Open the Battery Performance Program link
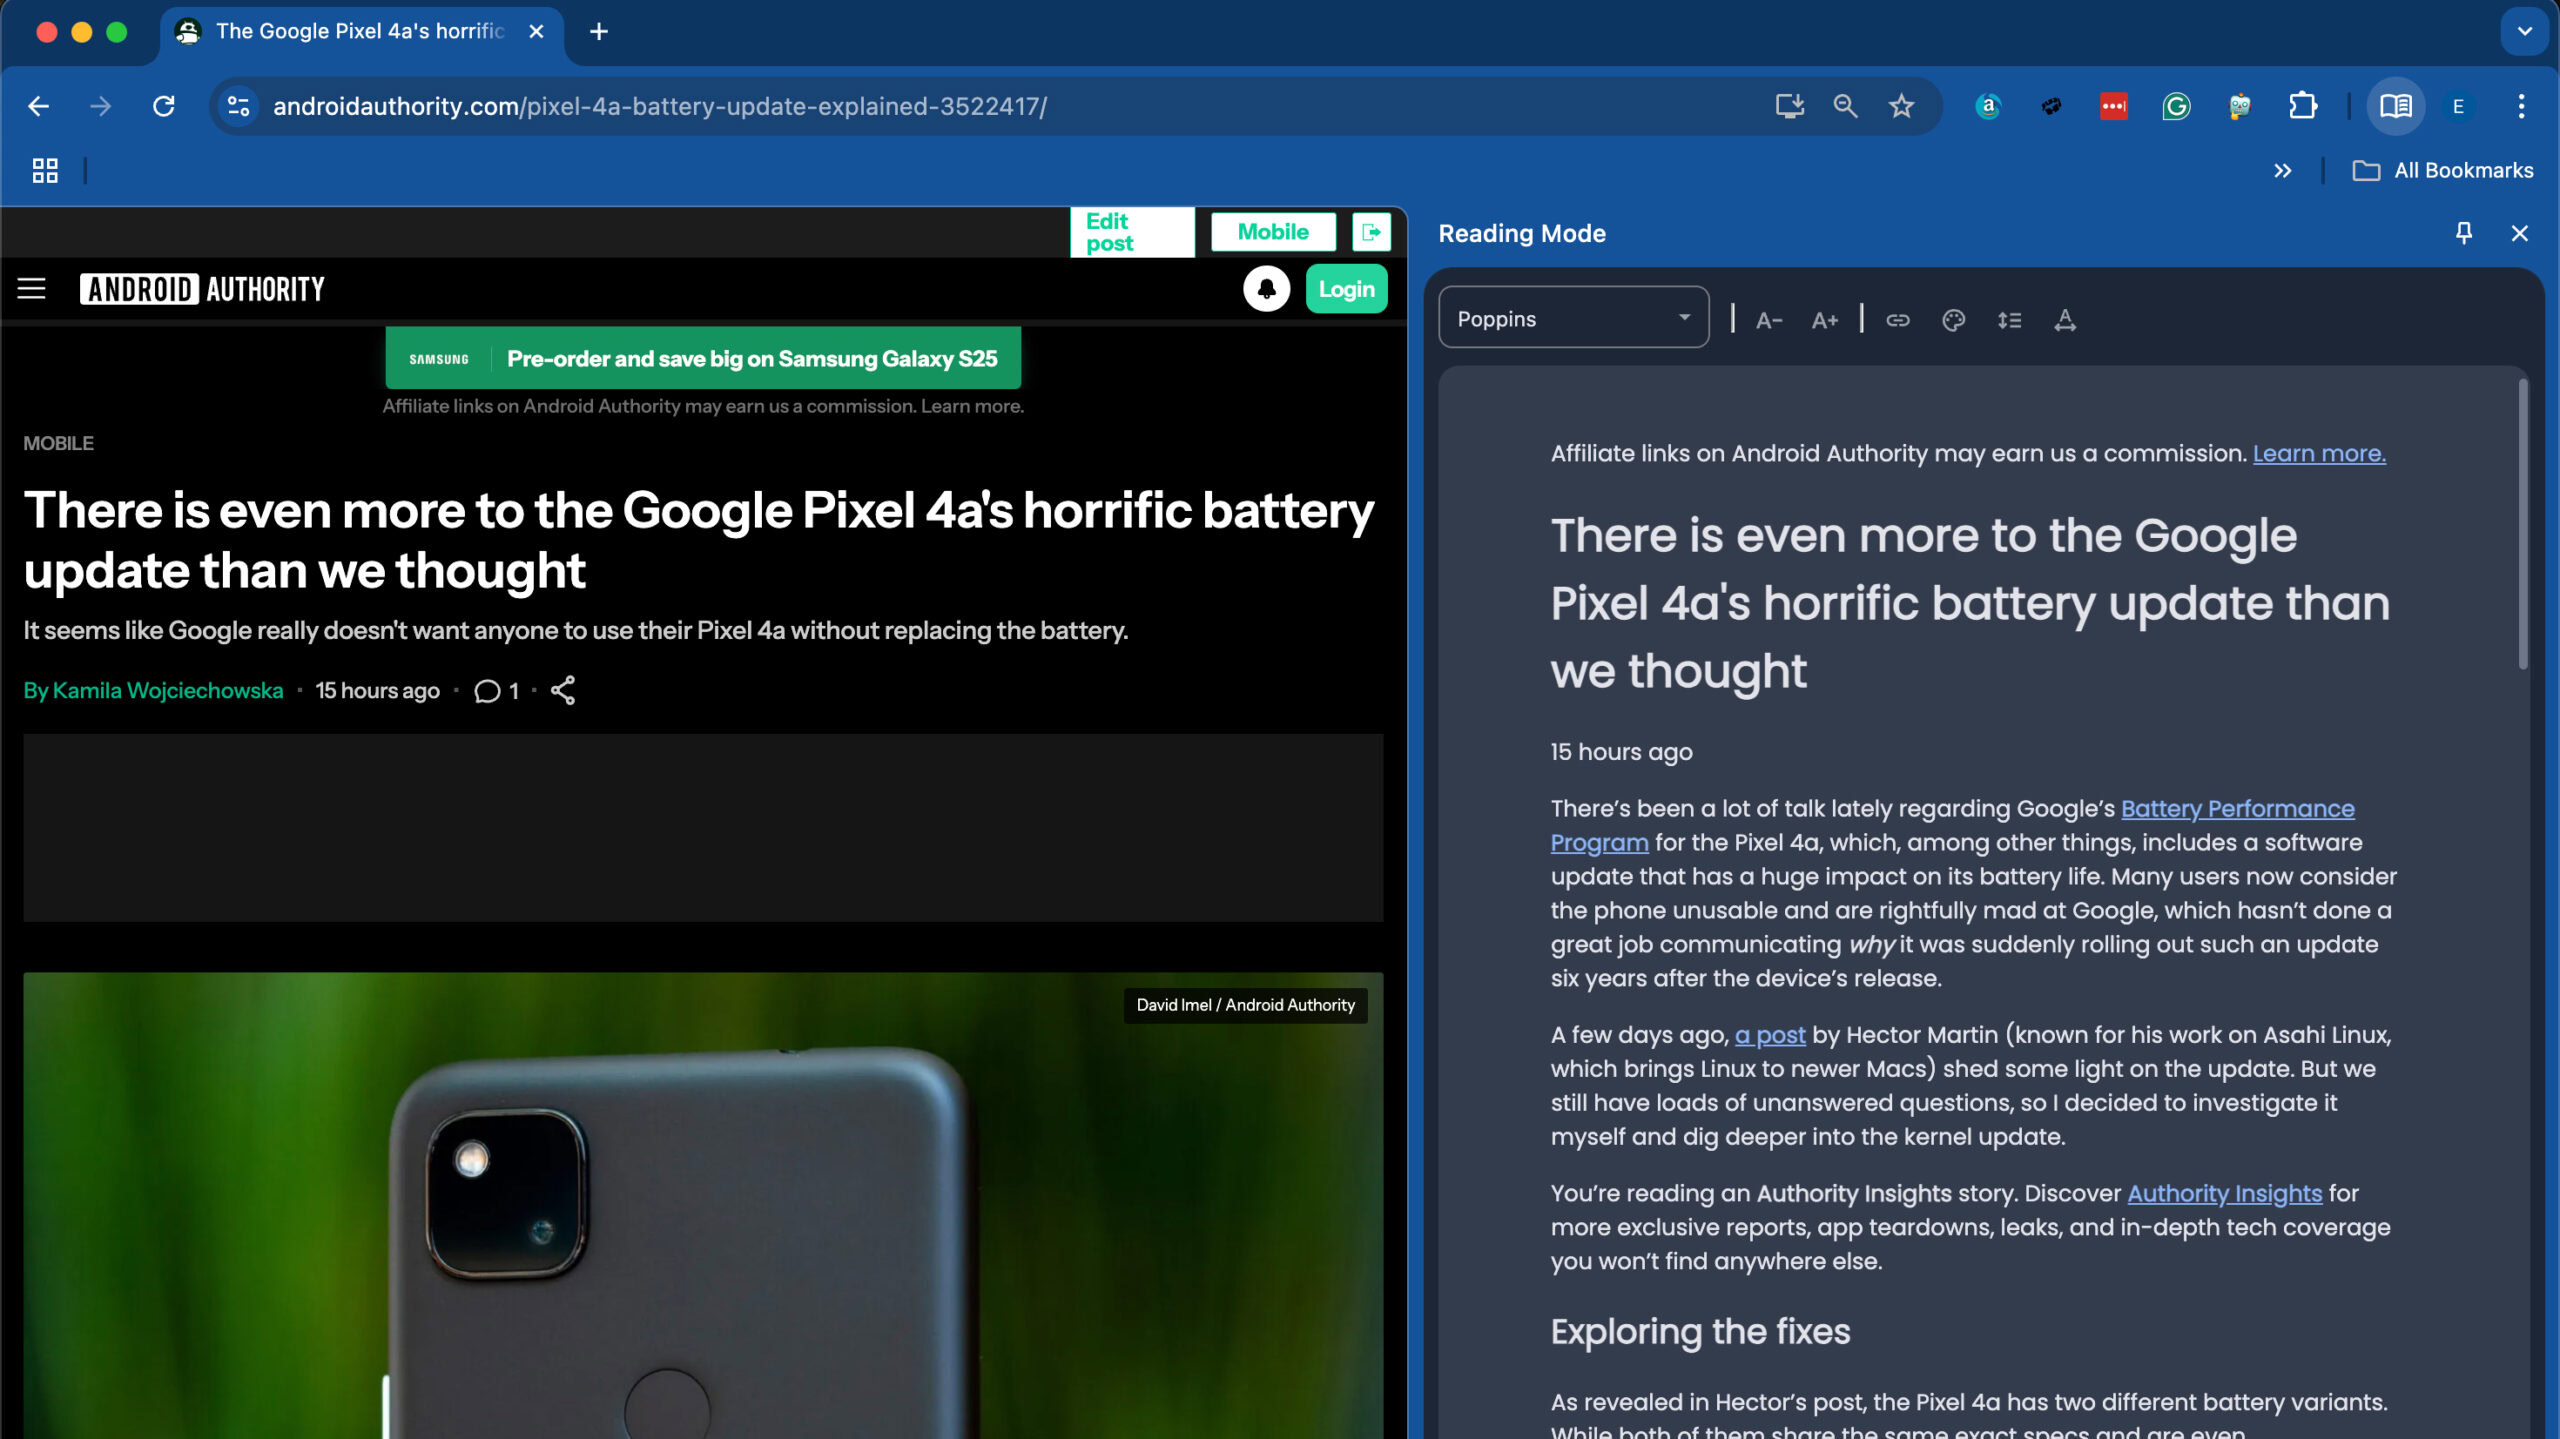 tap(2237, 809)
